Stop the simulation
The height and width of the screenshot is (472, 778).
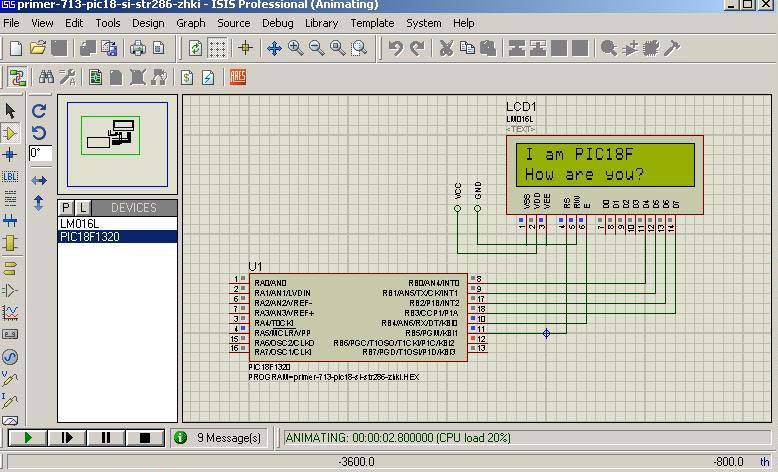tap(144, 437)
